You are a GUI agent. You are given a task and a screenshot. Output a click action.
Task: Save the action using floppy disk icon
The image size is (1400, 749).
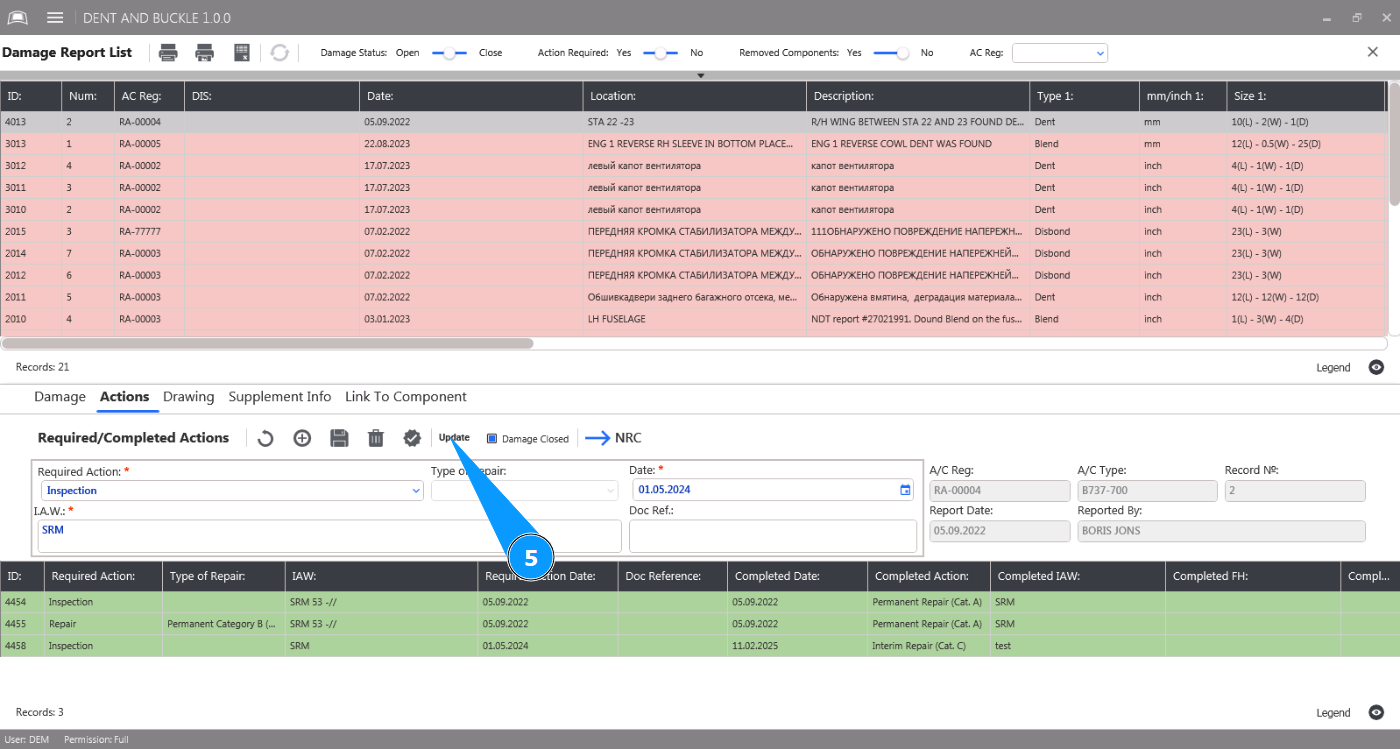339,438
